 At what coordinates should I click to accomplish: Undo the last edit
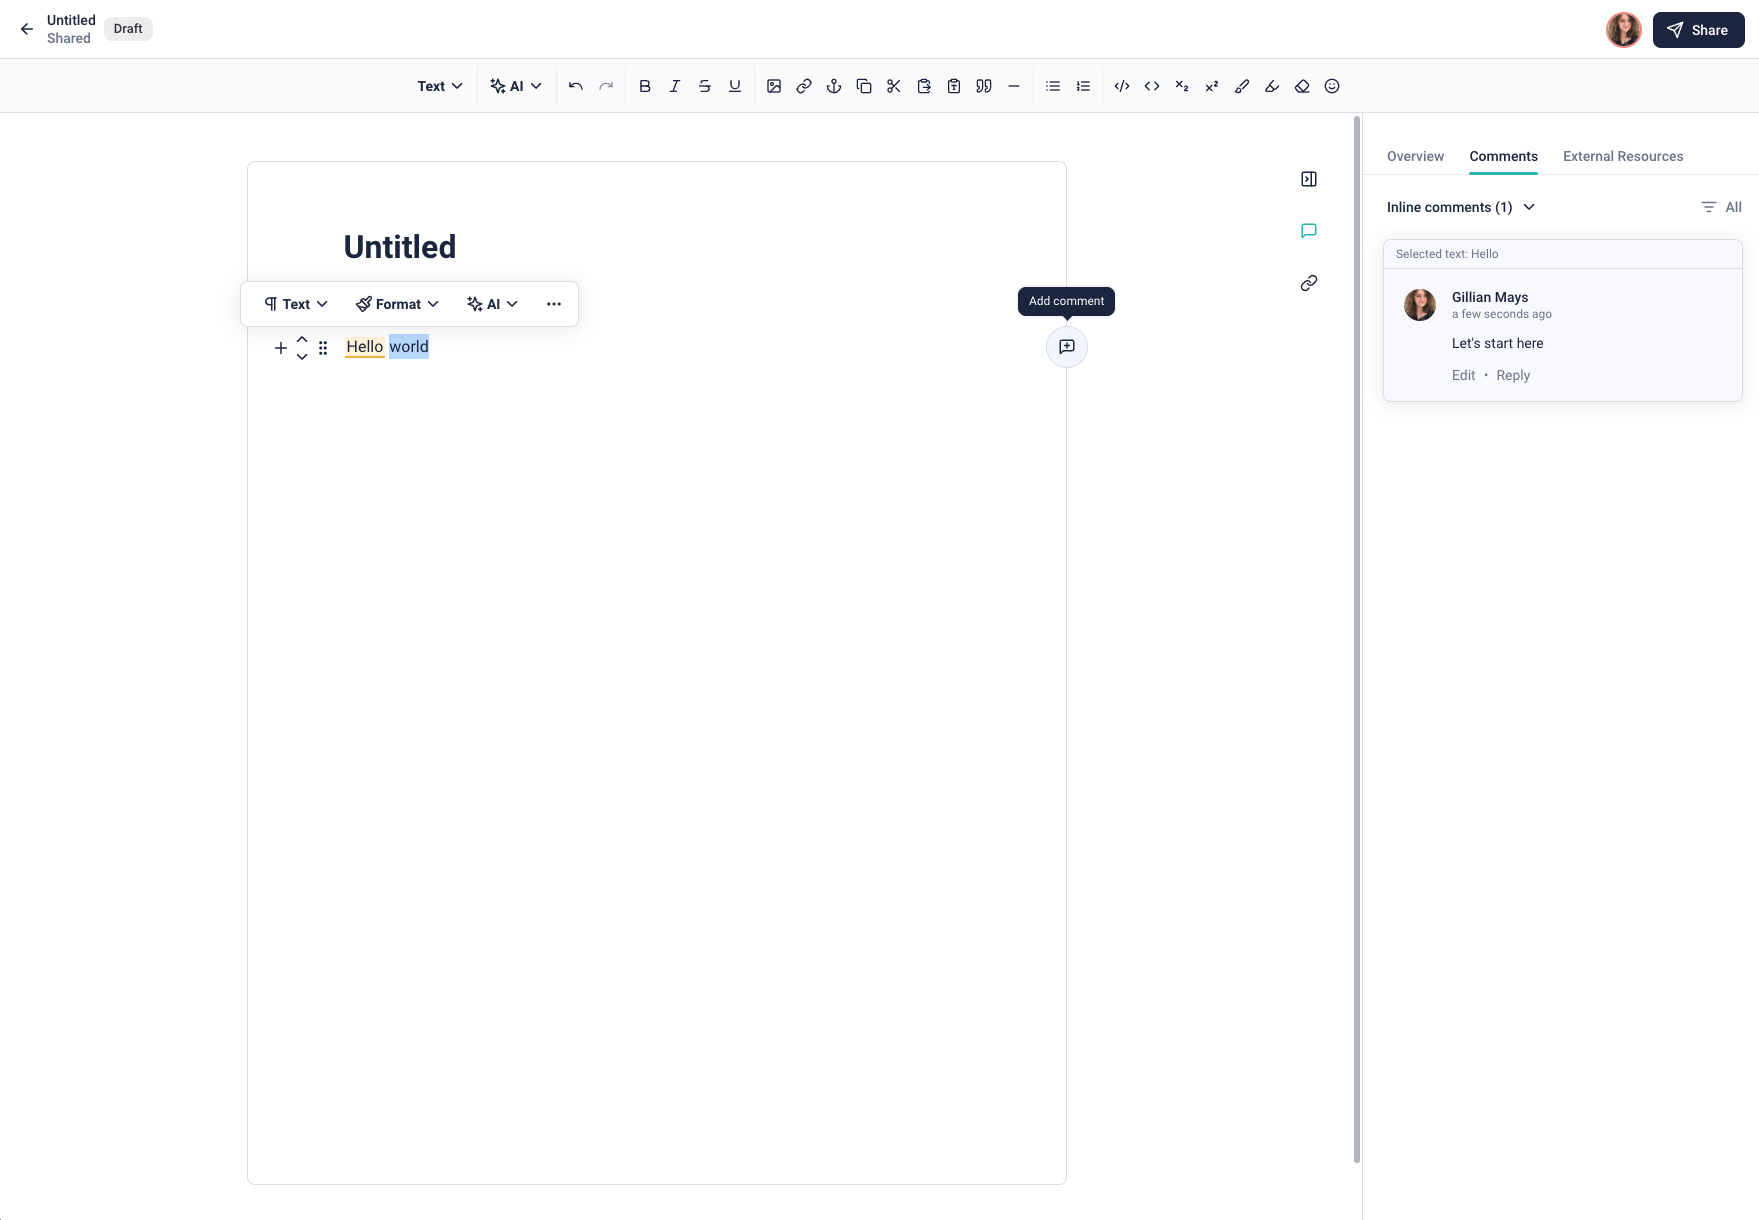[576, 86]
